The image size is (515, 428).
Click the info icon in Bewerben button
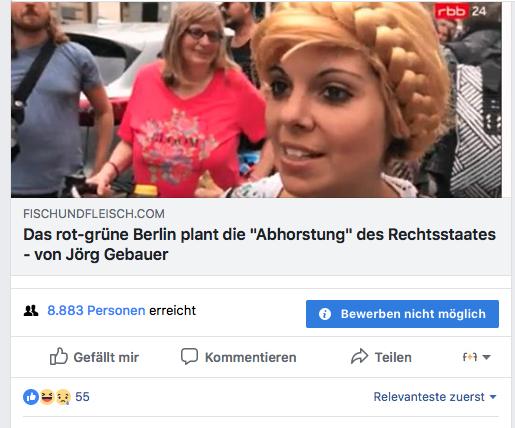coord(325,314)
